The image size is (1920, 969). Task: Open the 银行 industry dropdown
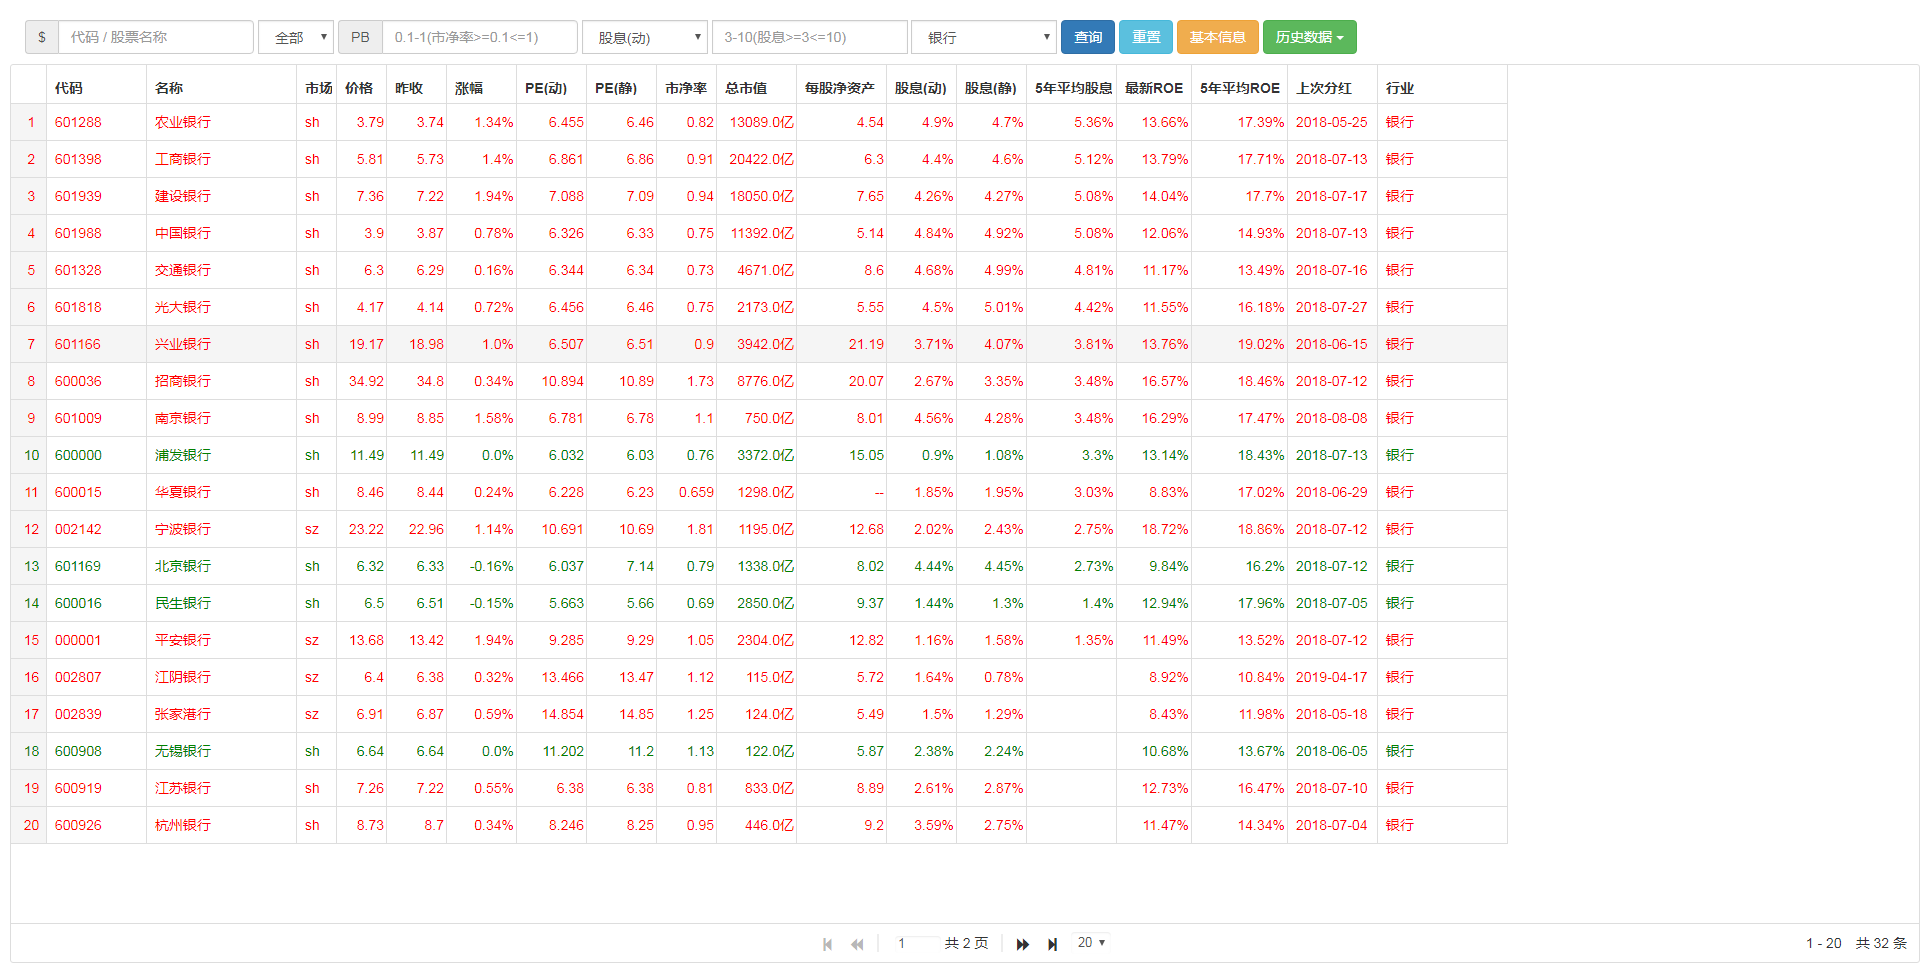pyautogui.click(x=984, y=37)
